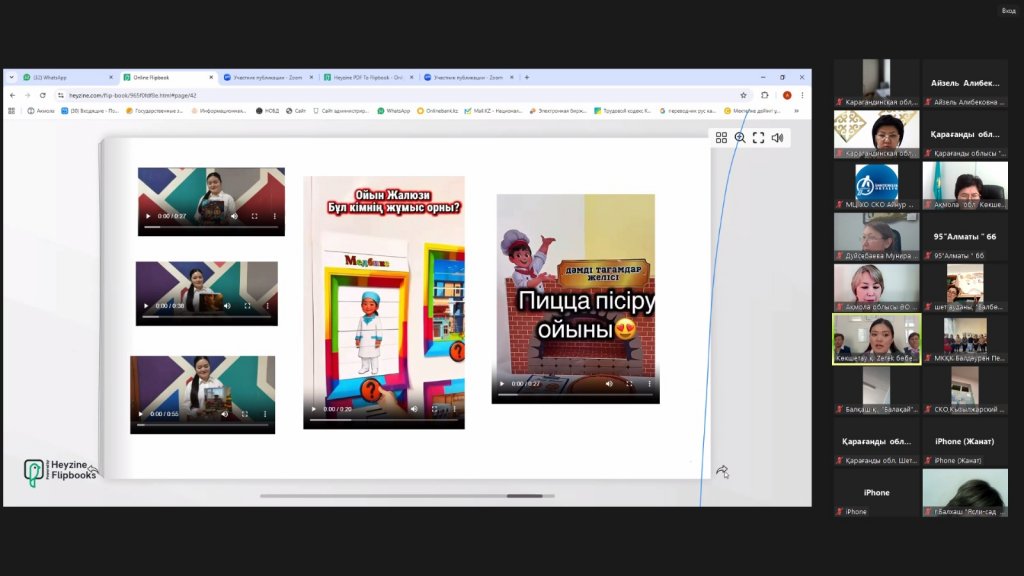Click the share arrow icon at the bottom right of the page

click(x=722, y=471)
